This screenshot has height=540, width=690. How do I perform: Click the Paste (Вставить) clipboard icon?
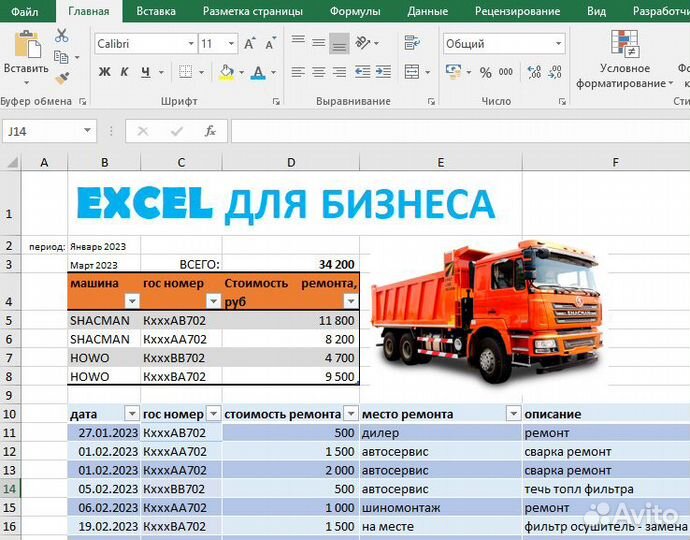(x=27, y=44)
